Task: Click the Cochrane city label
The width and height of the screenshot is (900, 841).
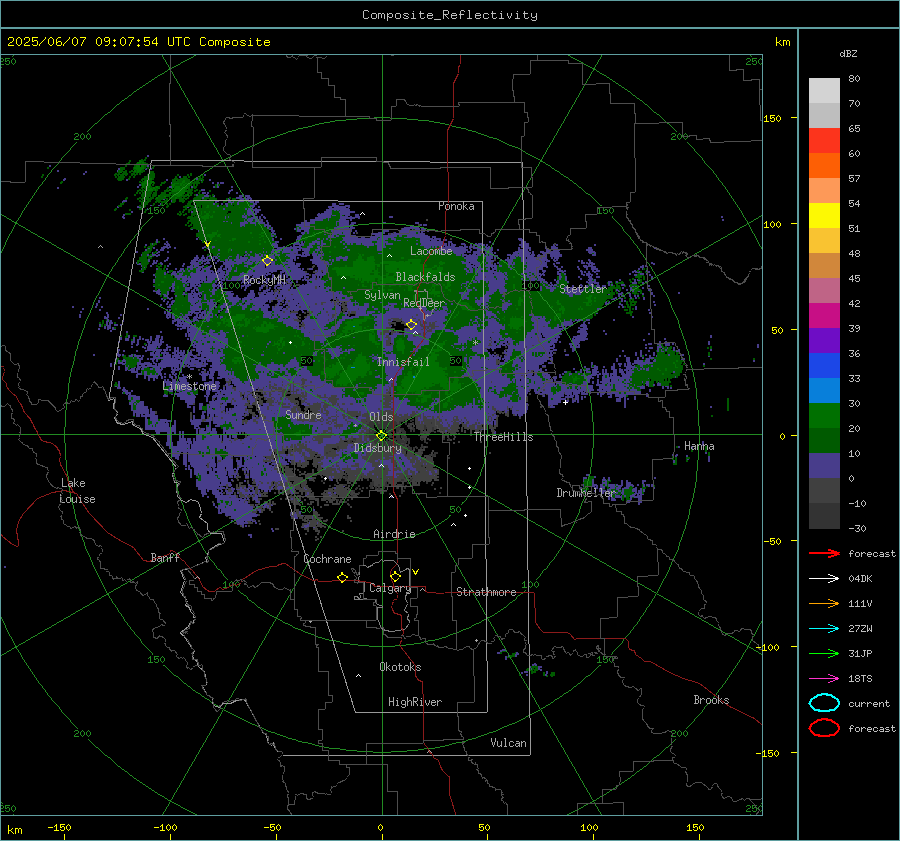Action: click(327, 559)
